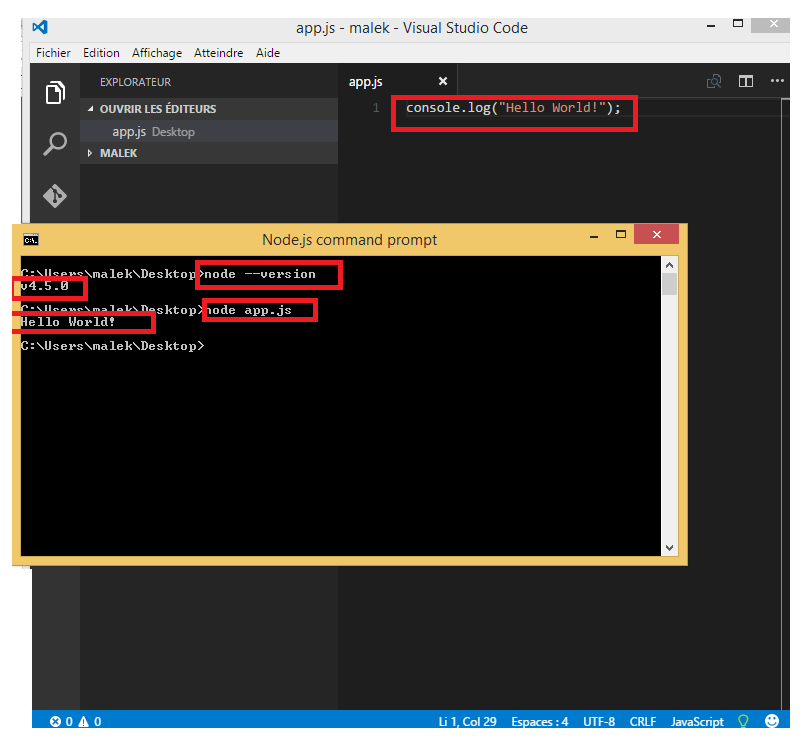Click the lightbulb icon in the status bar
Viewport: 812px width, 738px height.
point(743,721)
